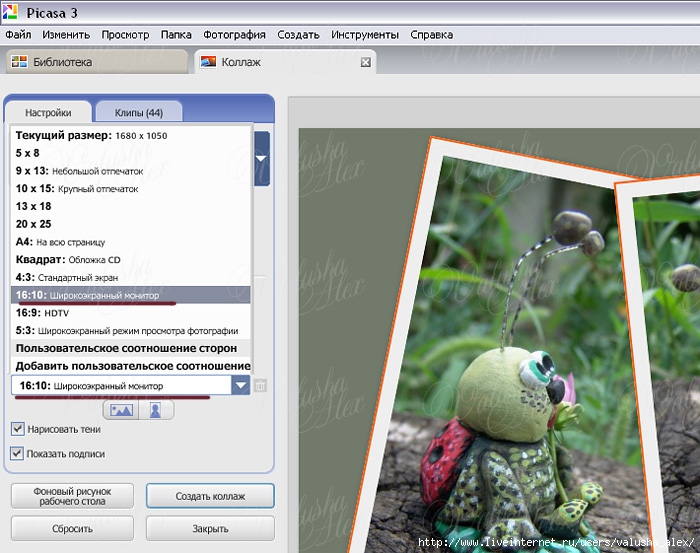
Task: Close the Коллаж tab
Action: (366, 62)
